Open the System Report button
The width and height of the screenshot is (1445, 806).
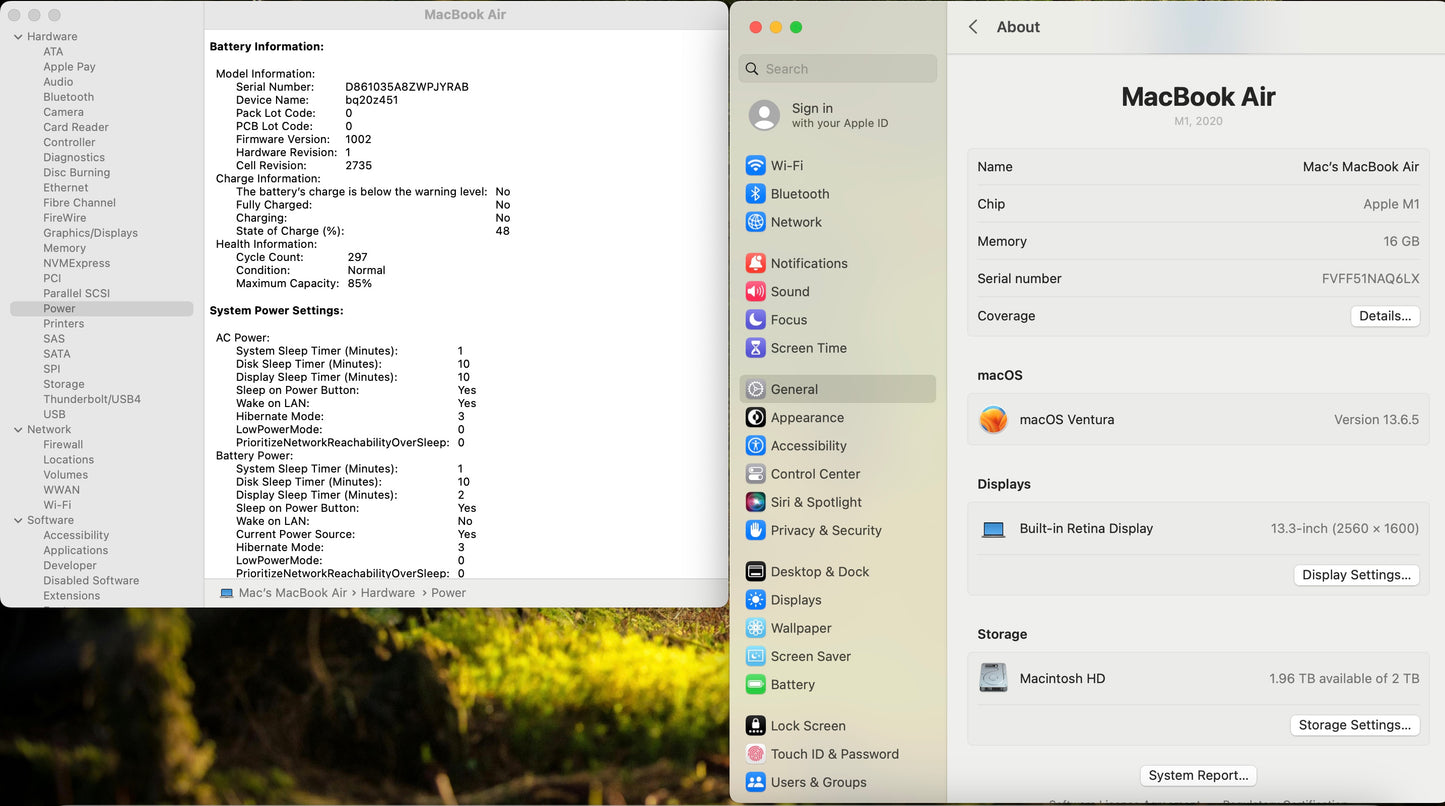[x=1197, y=775]
